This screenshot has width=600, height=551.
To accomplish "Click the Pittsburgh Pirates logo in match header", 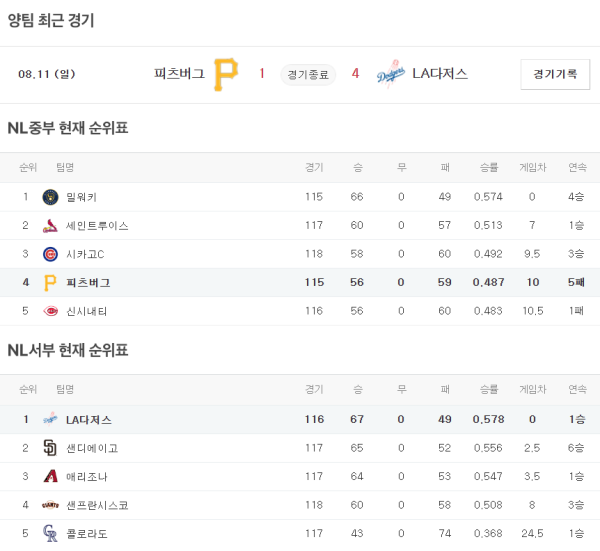I will [x=226, y=74].
